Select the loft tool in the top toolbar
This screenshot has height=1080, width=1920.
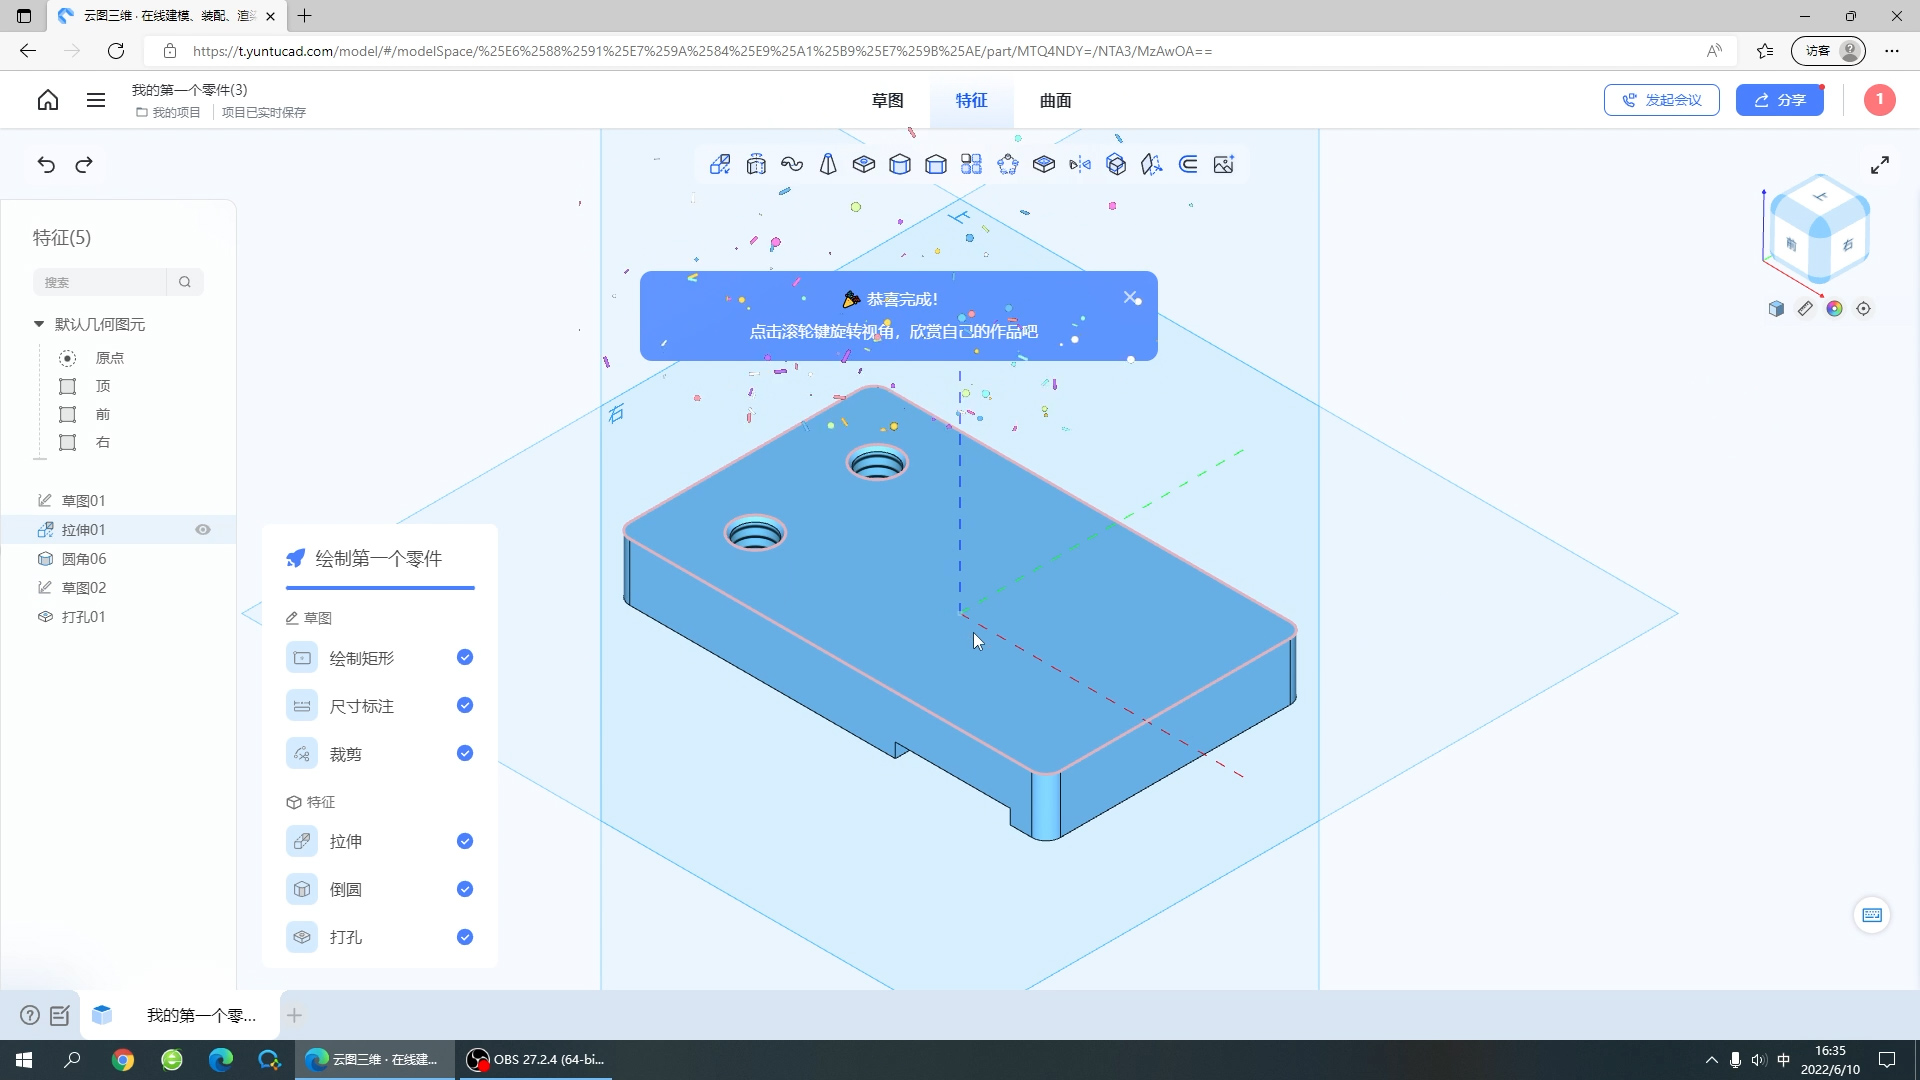(x=828, y=164)
